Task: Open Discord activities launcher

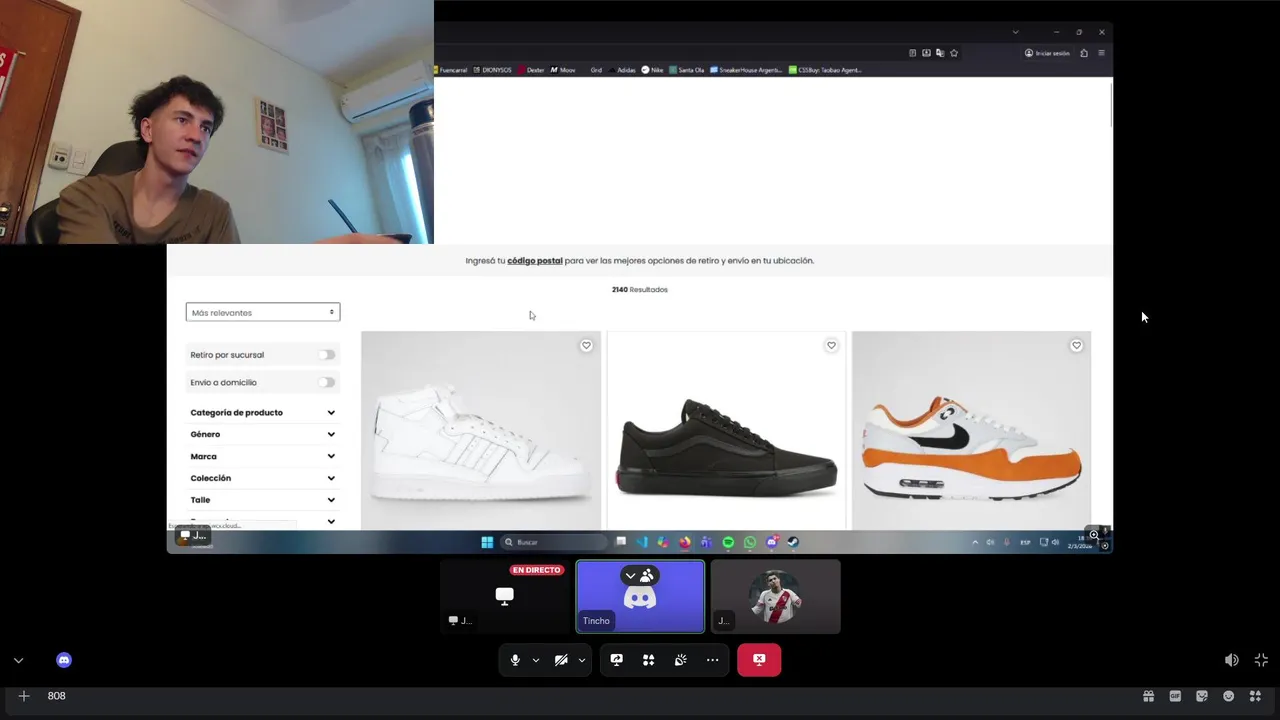Action: coord(649,660)
